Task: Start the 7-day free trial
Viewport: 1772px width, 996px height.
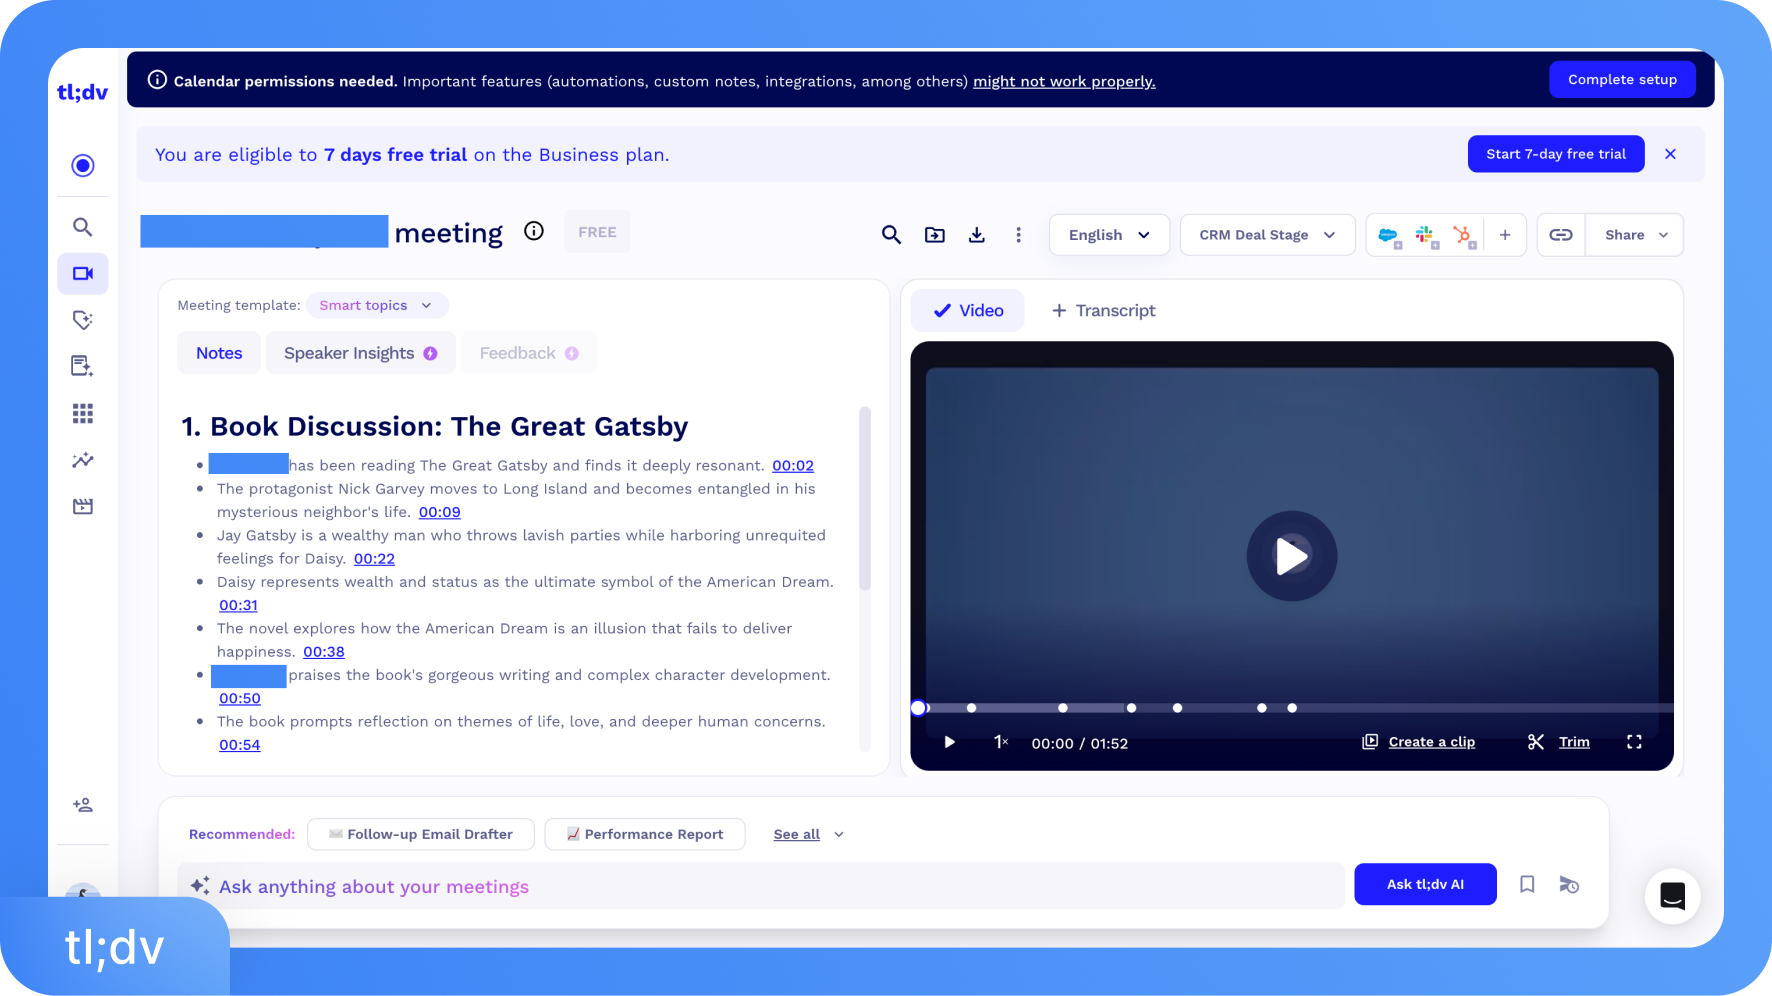Action: point(1556,154)
